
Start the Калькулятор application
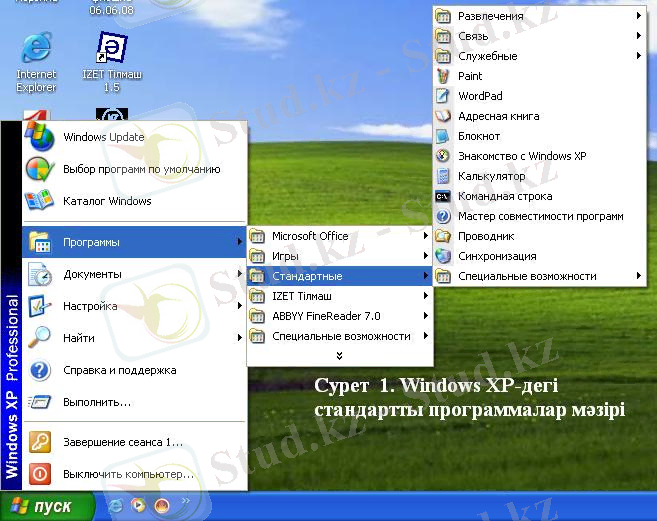point(490,176)
